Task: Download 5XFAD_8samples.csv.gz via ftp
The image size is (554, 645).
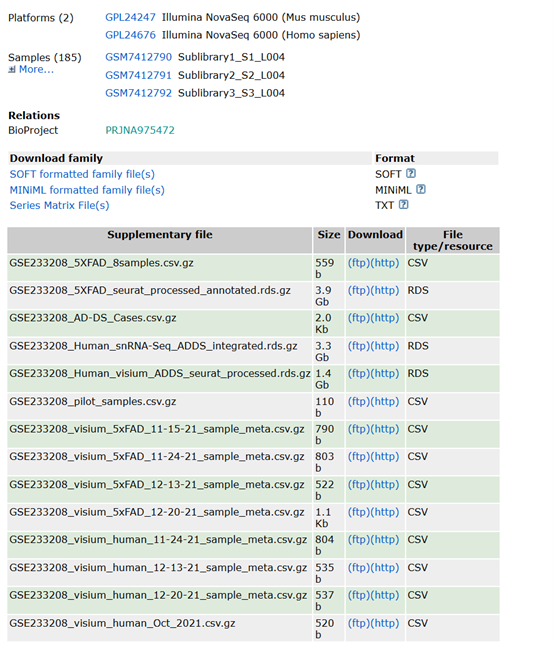Action: click(359, 263)
